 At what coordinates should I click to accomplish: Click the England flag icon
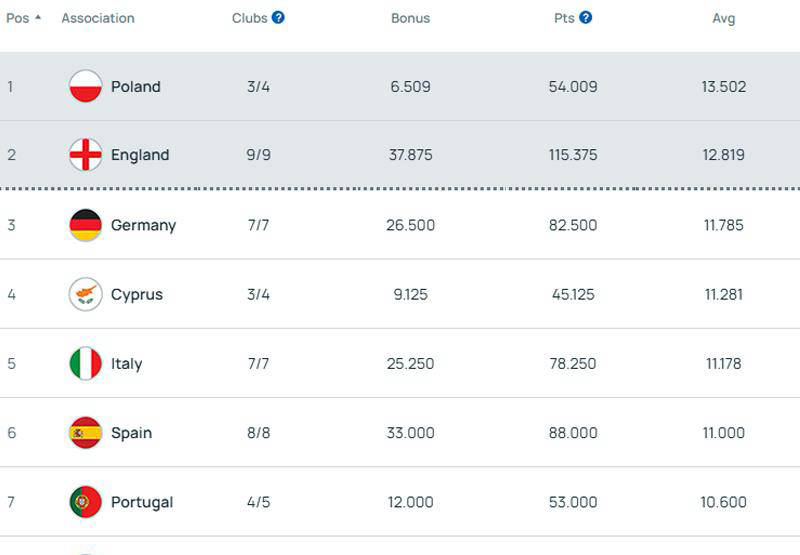click(86, 155)
